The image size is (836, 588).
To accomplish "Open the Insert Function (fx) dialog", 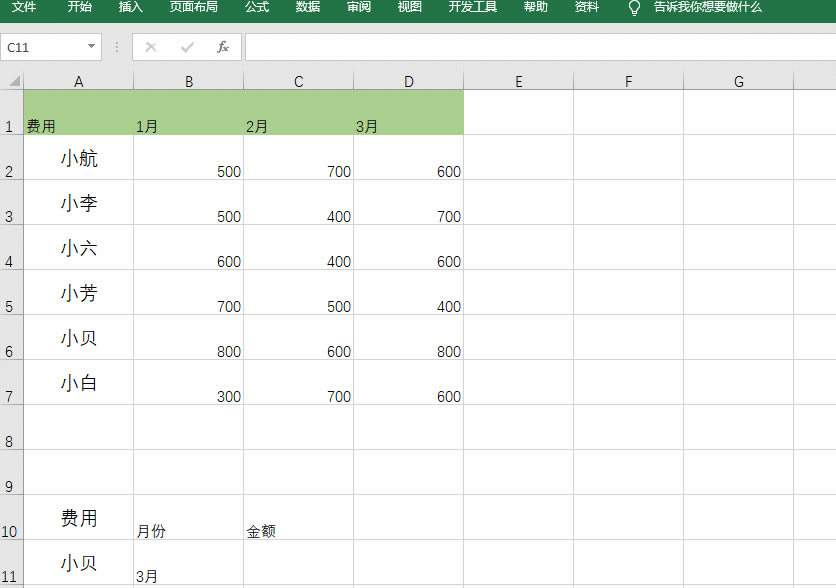I will (223, 46).
